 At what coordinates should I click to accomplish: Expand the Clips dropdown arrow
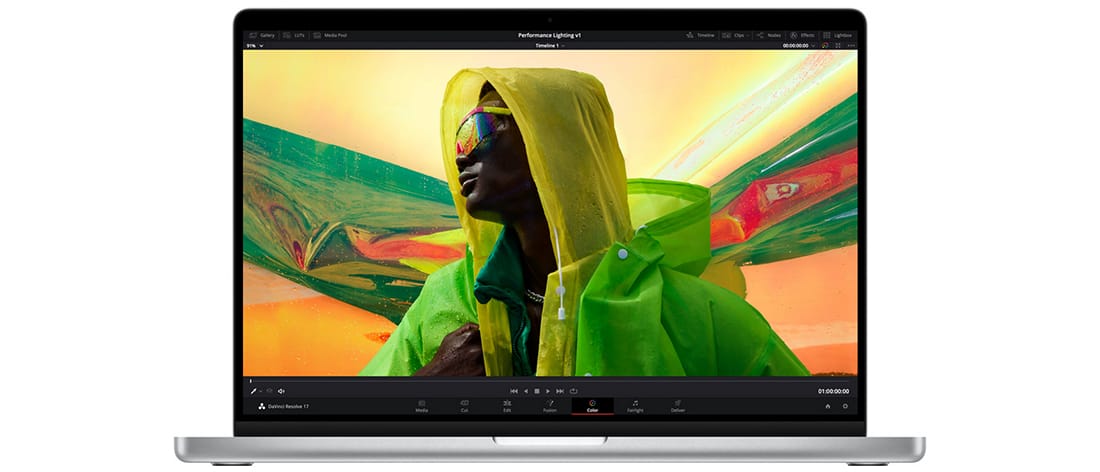click(x=748, y=35)
